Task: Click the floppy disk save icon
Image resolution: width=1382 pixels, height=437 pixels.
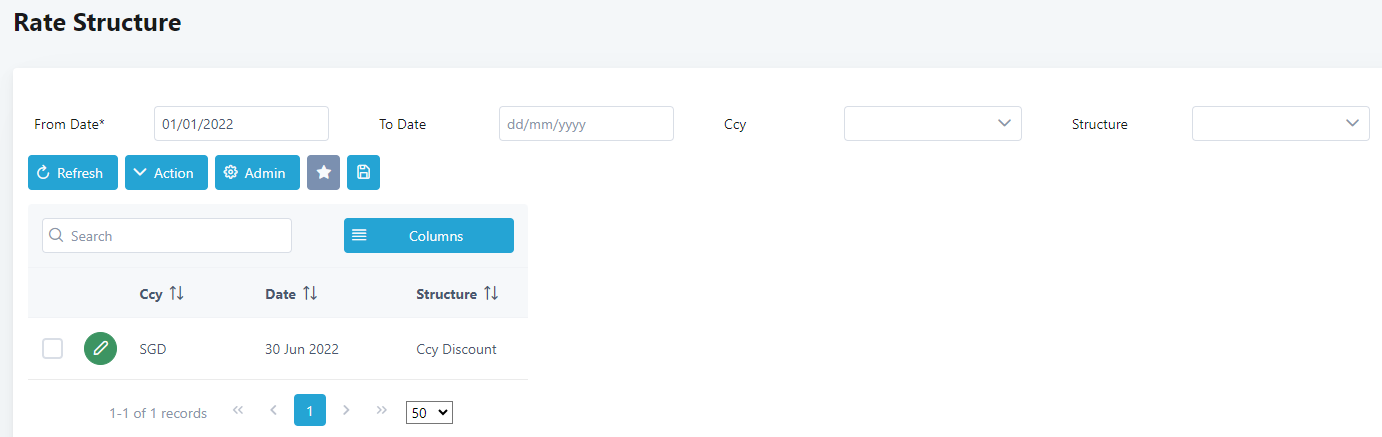Action: [x=363, y=173]
